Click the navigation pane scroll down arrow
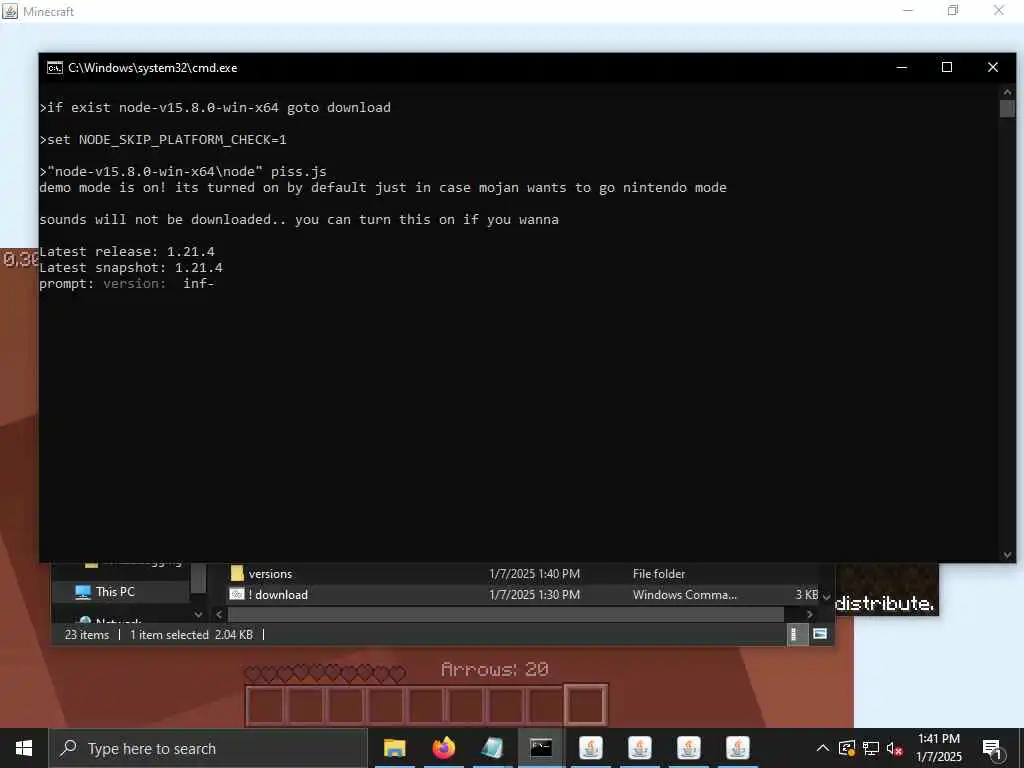Image resolution: width=1024 pixels, height=768 pixels. 199,615
